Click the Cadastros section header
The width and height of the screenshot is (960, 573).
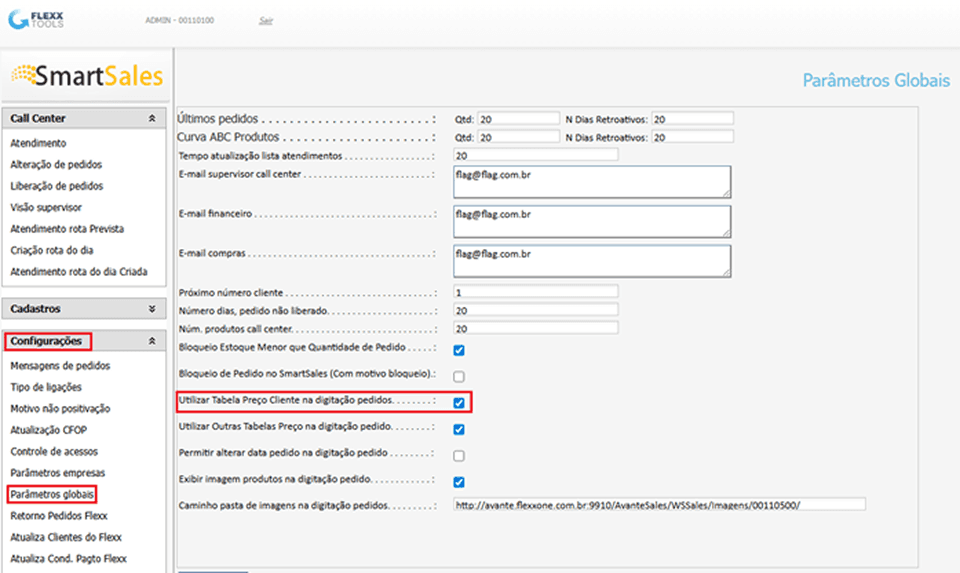pyautogui.click(x=84, y=309)
